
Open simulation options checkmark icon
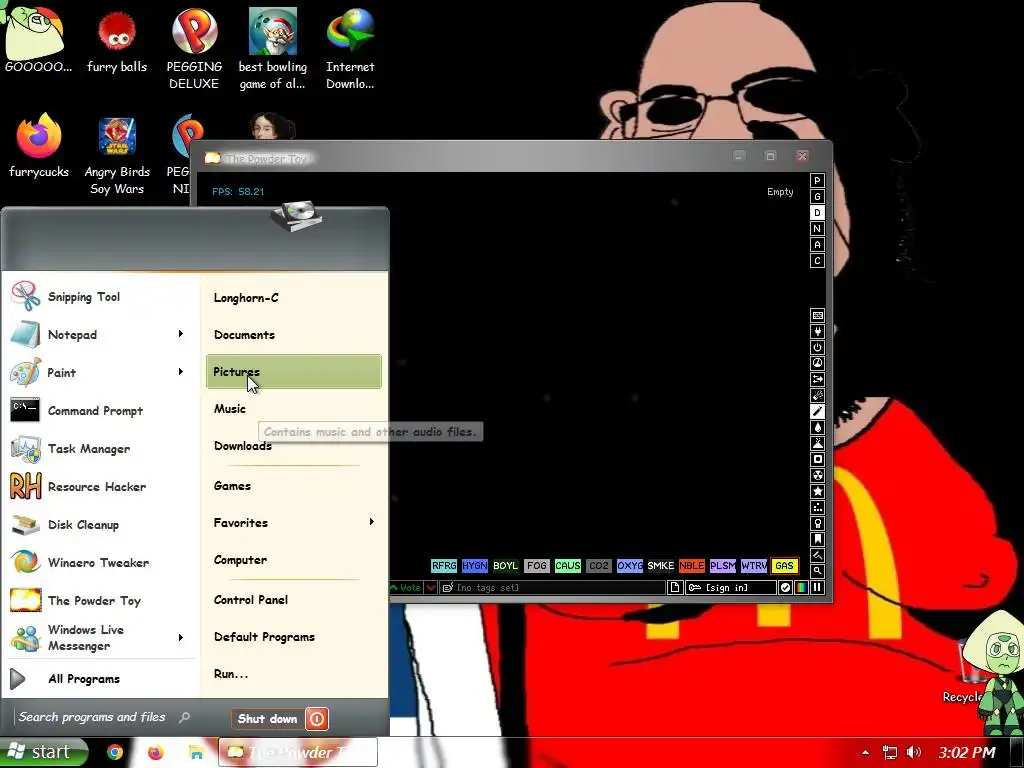785,588
